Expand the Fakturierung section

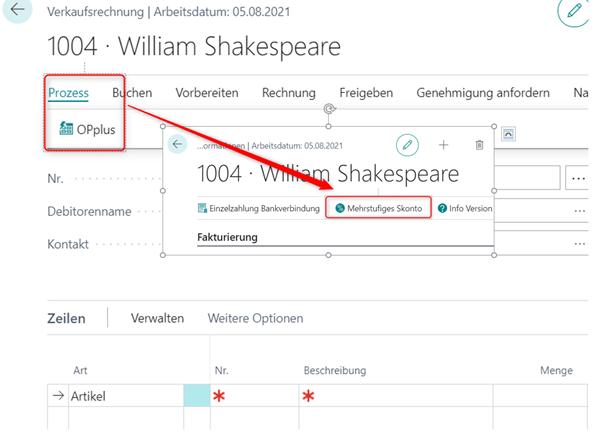point(227,237)
